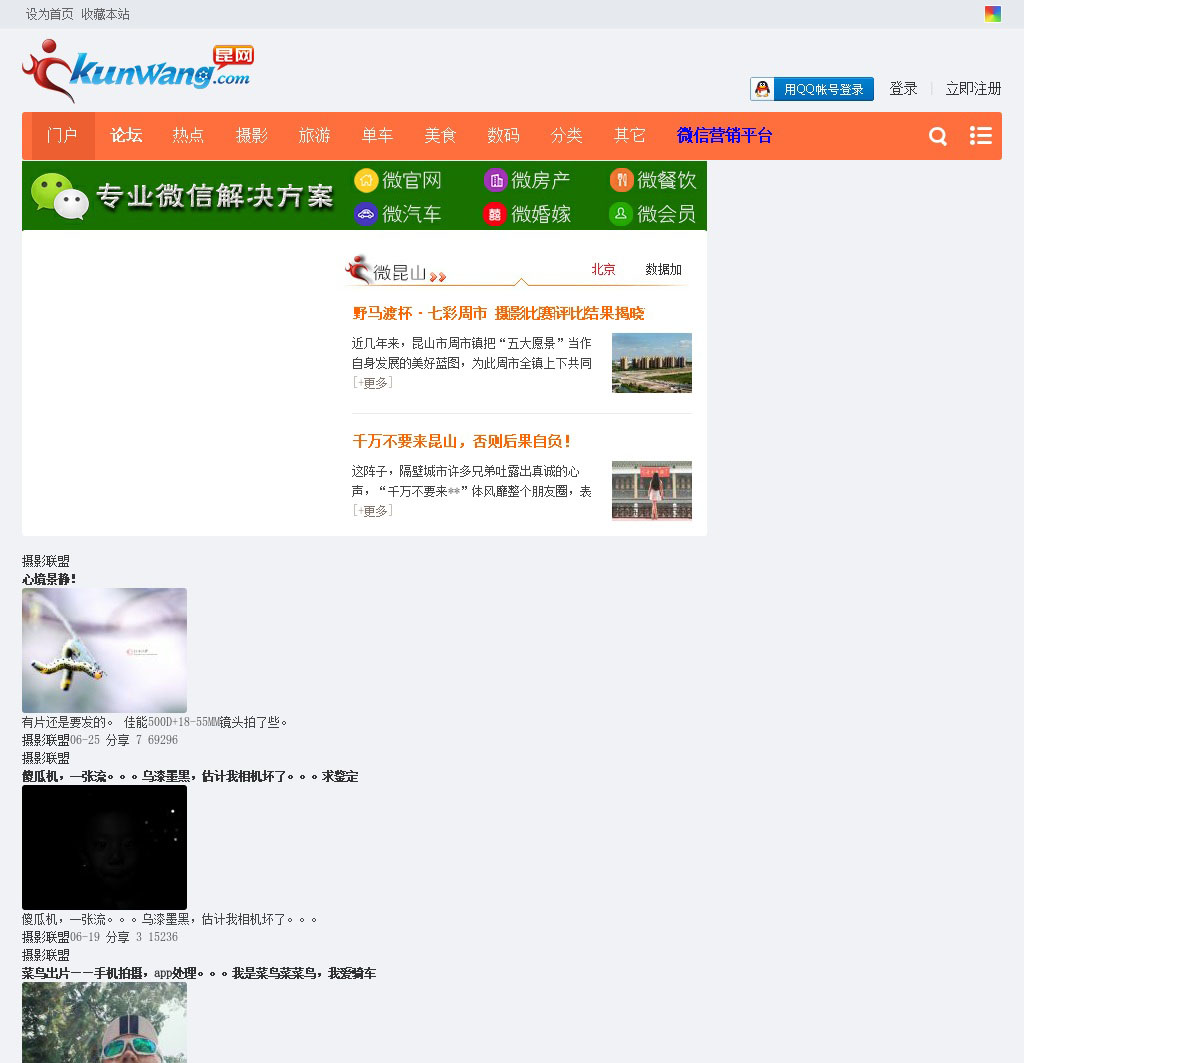Log in with QQ account button
1200x1063 pixels.
click(x=812, y=89)
